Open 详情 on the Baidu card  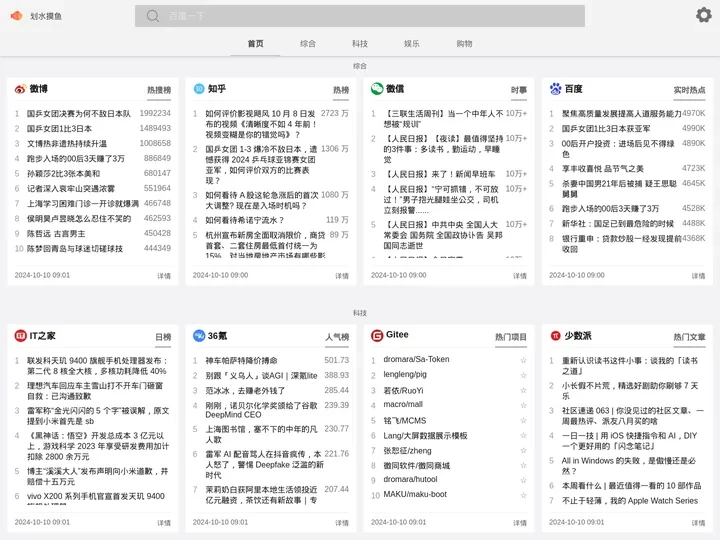pyautogui.click(x=698, y=276)
